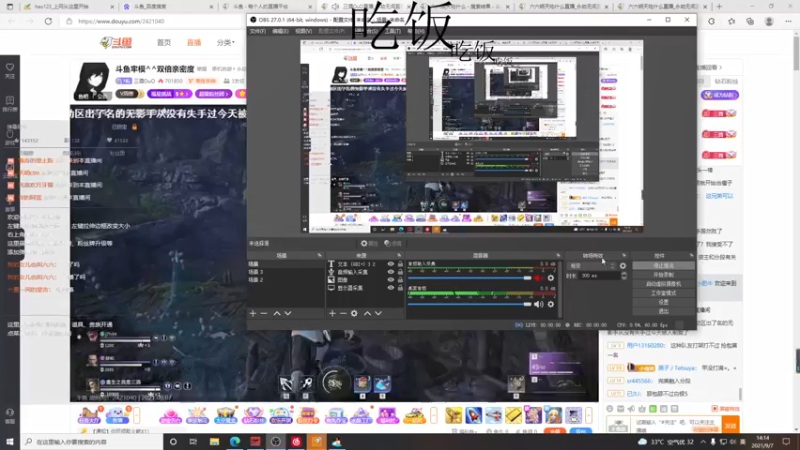Open Windows Start menu
Screen dimensions: 800x450
coord(10,441)
